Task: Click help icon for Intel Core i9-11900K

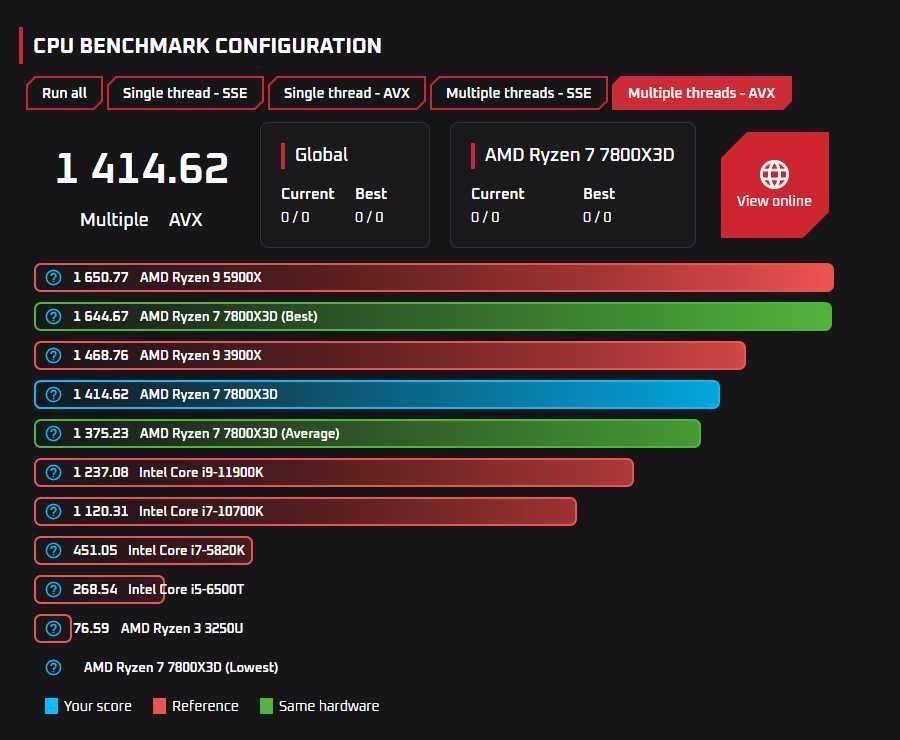Action: (53, 472)
